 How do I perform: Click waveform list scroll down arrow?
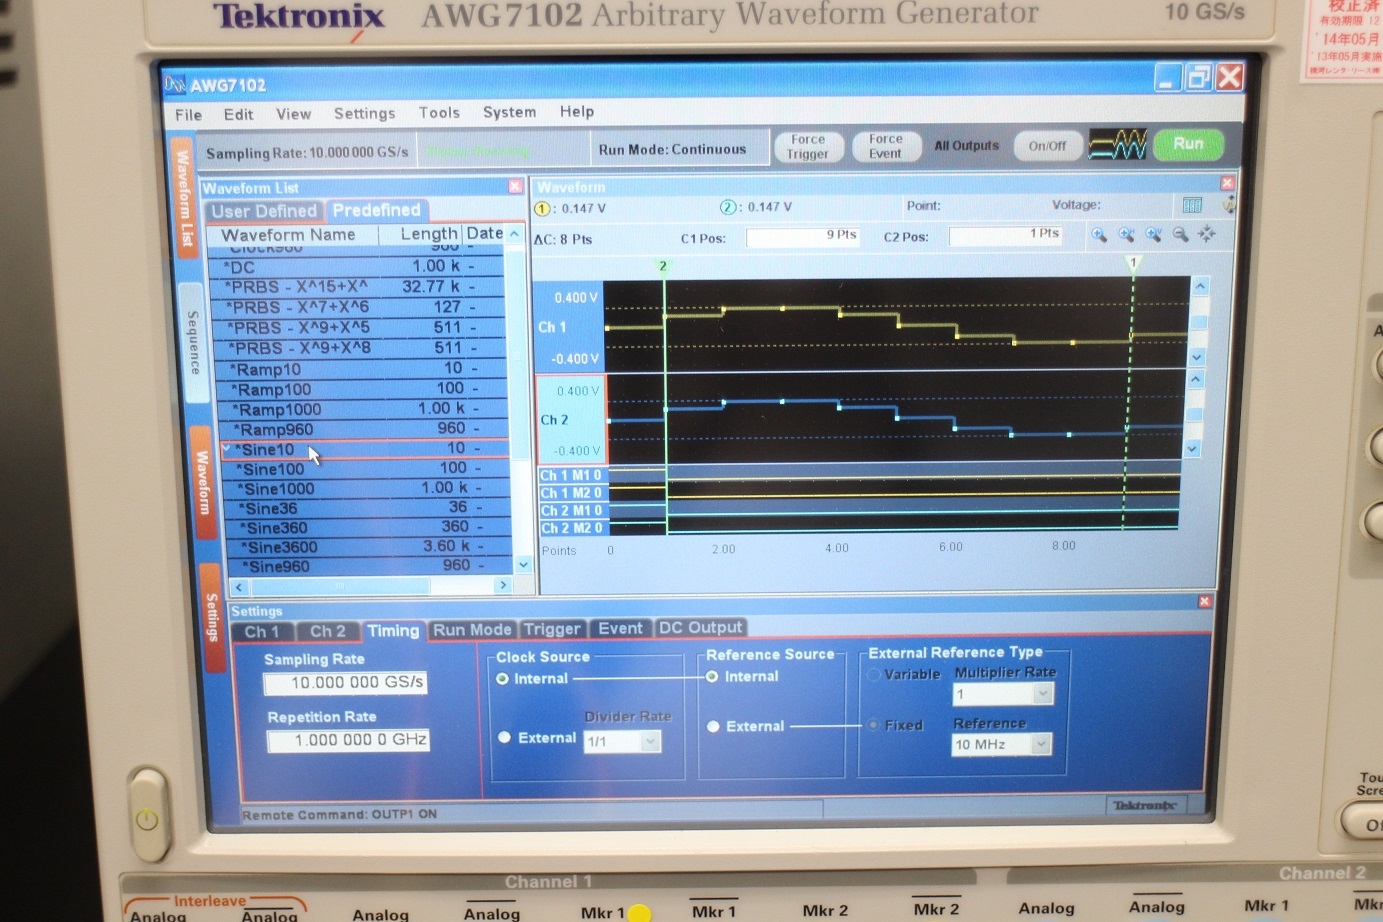[522, 565]
